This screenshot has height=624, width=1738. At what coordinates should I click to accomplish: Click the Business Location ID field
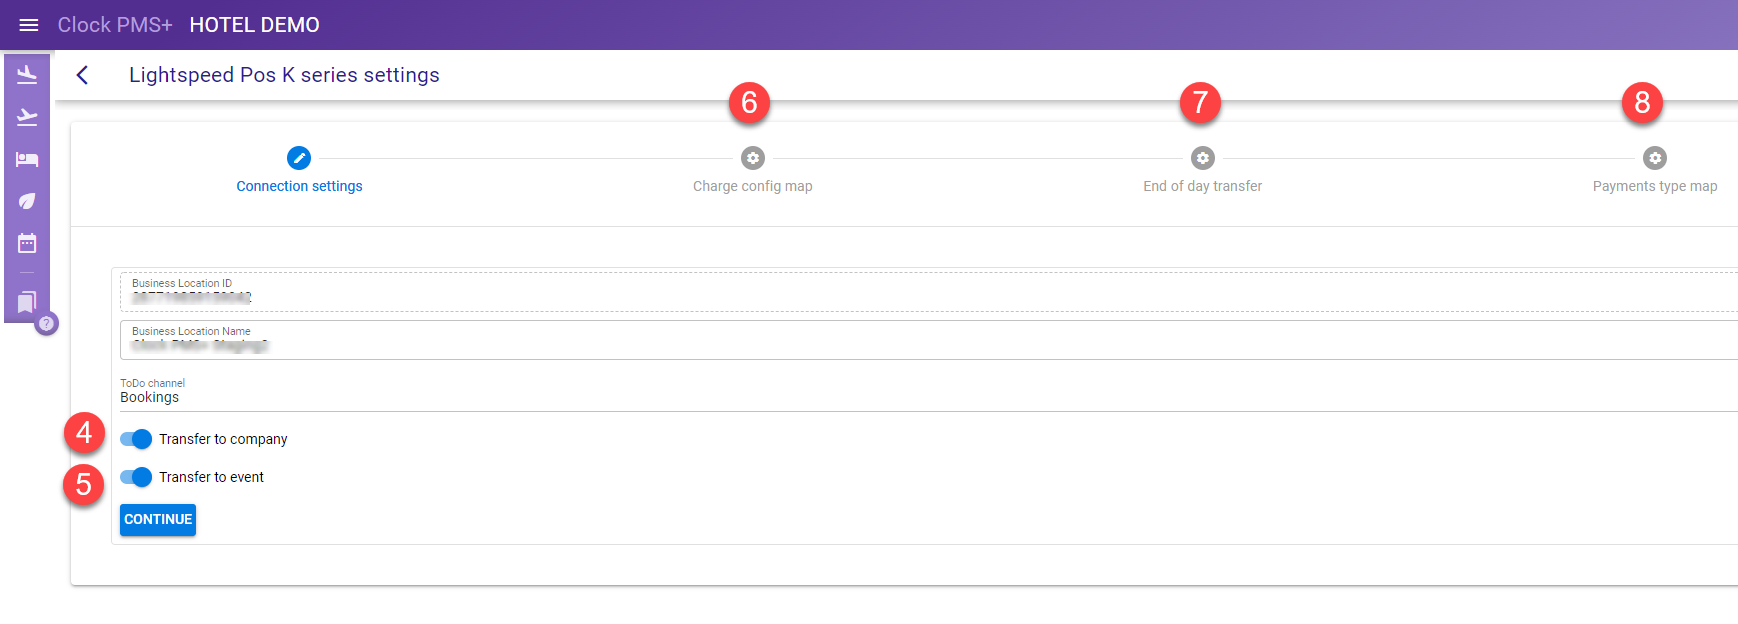(x=929, y=292)
